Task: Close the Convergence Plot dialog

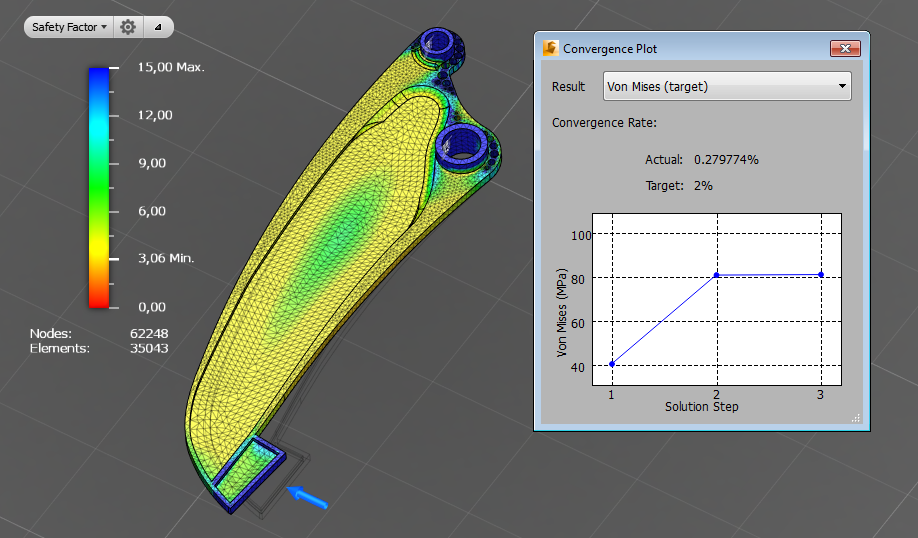Action: 845,49
